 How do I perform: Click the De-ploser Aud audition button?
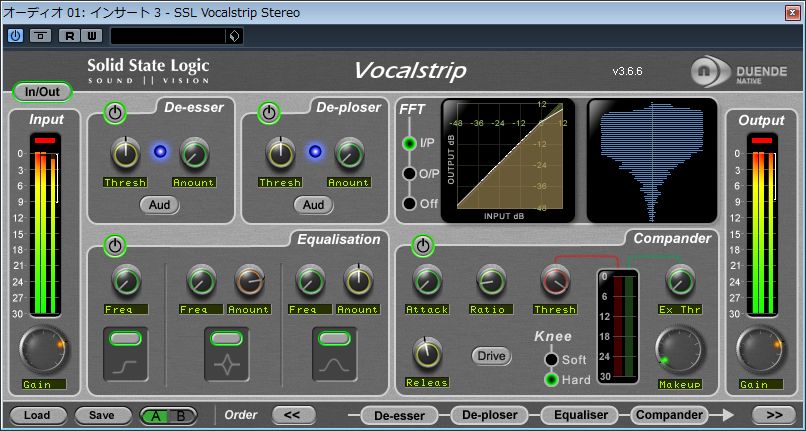(x=314, y=205)
